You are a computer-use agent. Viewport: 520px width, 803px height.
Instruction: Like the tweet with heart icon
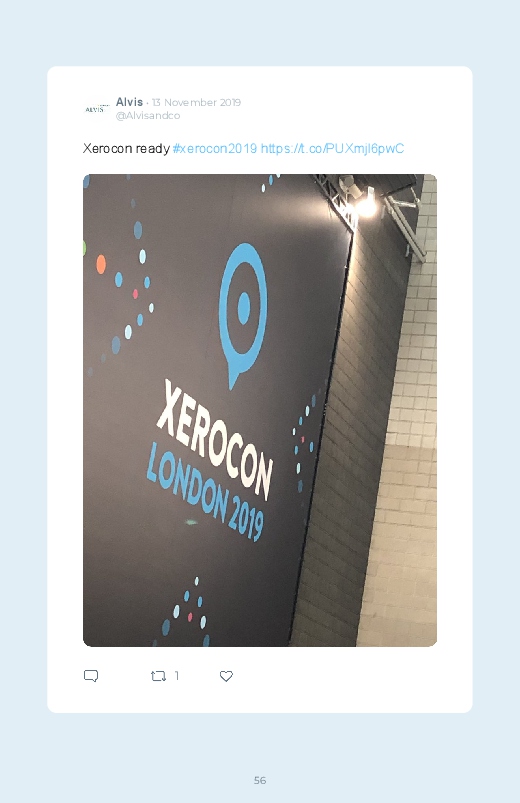[x=226, y=676]
